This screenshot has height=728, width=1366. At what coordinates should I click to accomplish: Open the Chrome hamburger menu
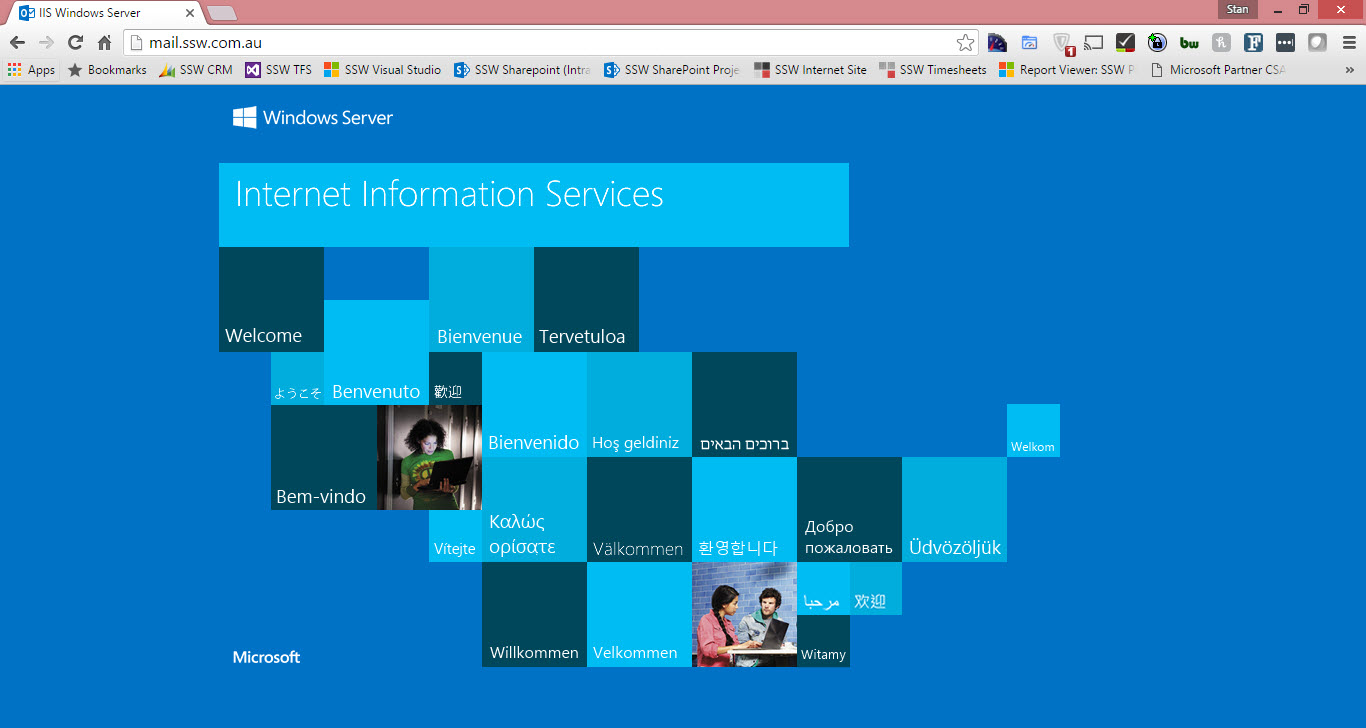[x=1349, y=43]
